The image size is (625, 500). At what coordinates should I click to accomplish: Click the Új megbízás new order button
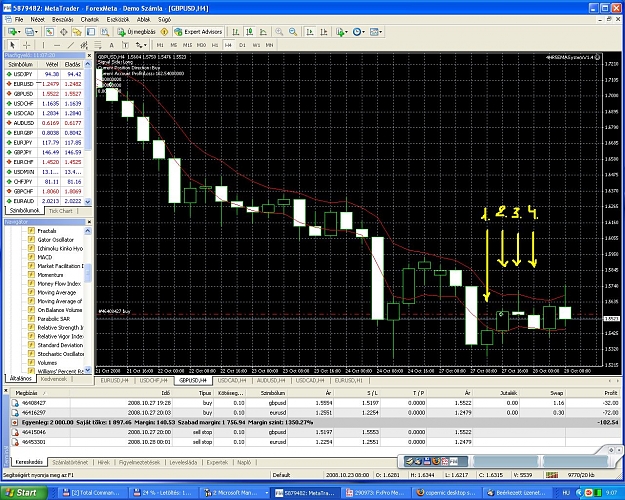136,32
